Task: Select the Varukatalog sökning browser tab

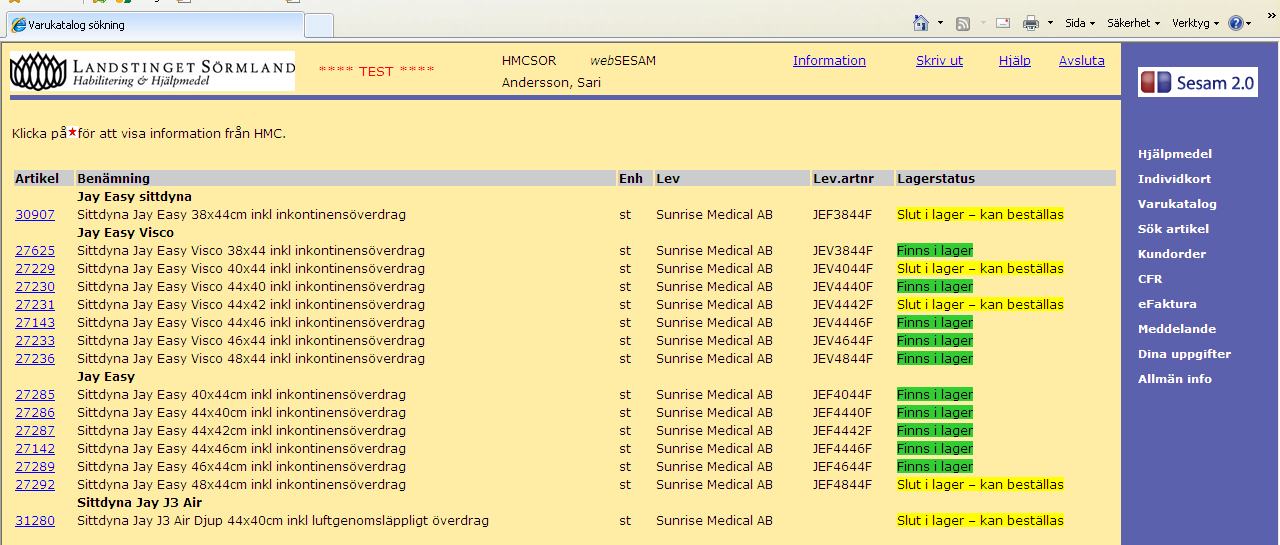Action: [153, 25]
